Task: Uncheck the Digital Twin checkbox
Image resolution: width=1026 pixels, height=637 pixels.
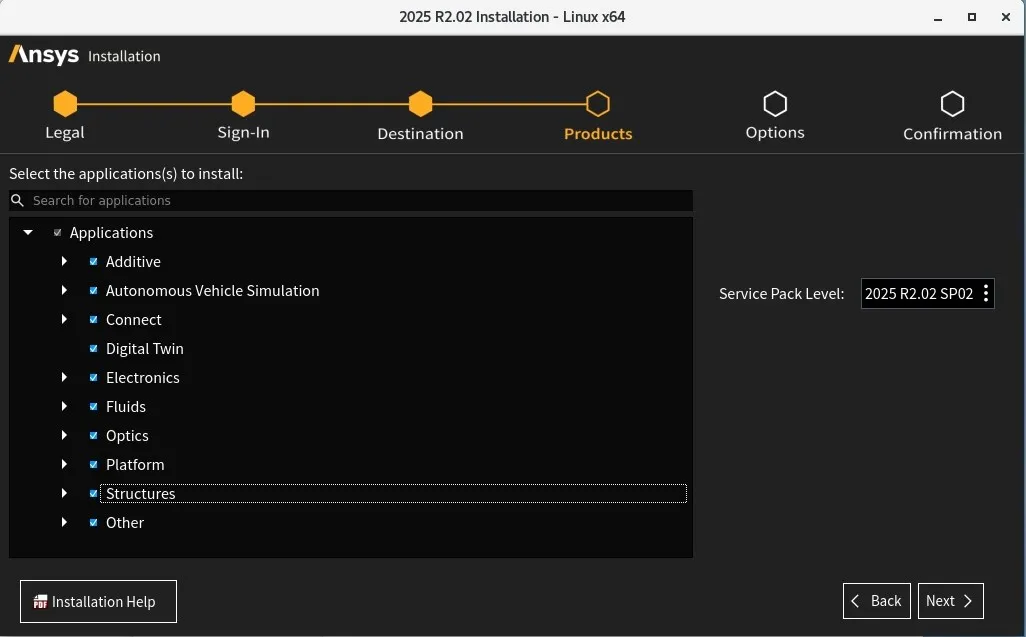Action: (x=94, y=349)
